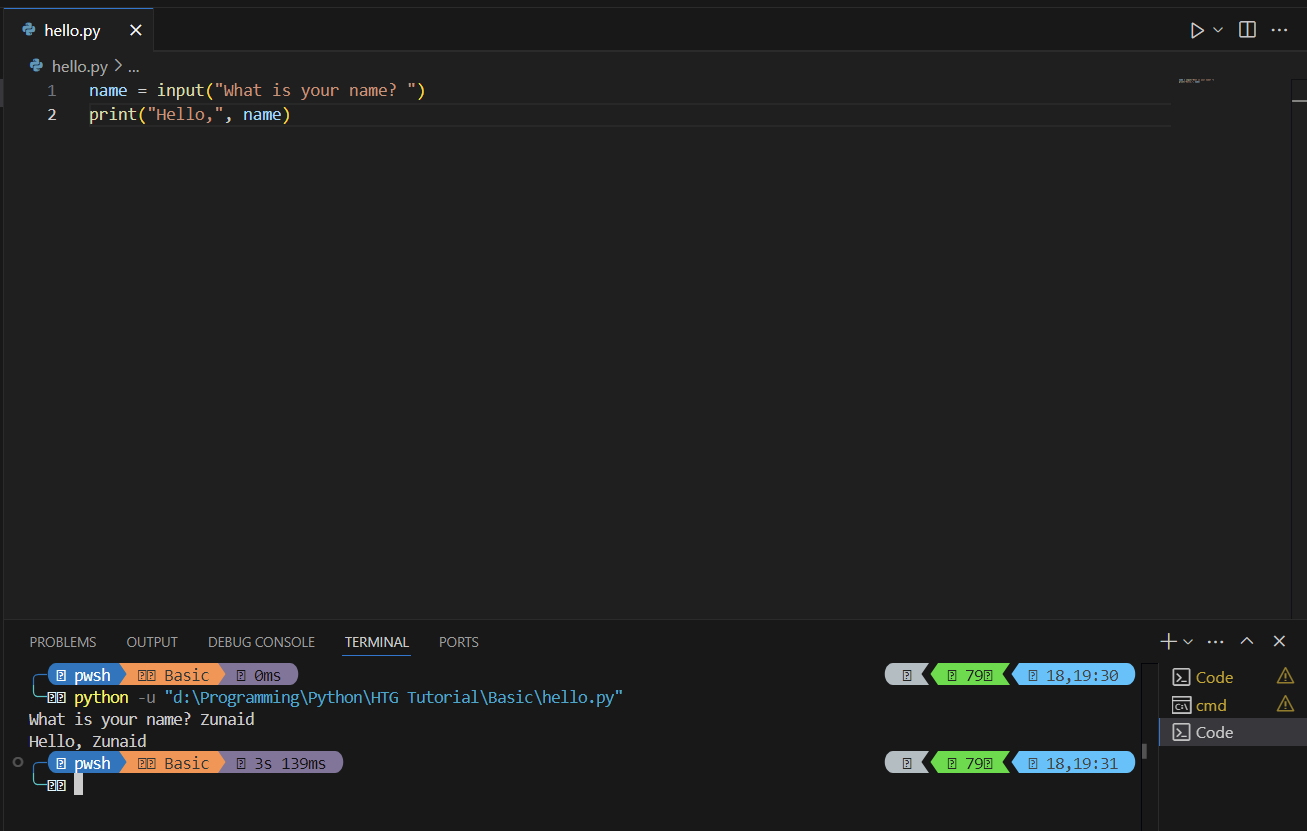Screen dimensions: 1307x831
Task: Open the OUTPUT panel tab
Action: (x=152, y=642)
